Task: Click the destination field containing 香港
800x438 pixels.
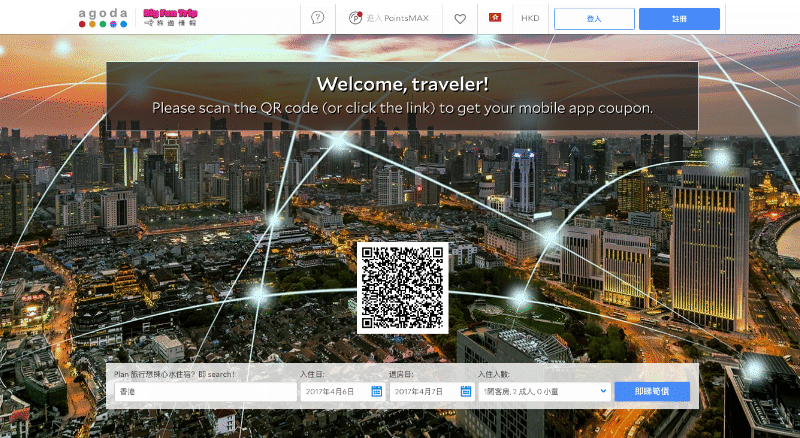Action: [206, 392]
